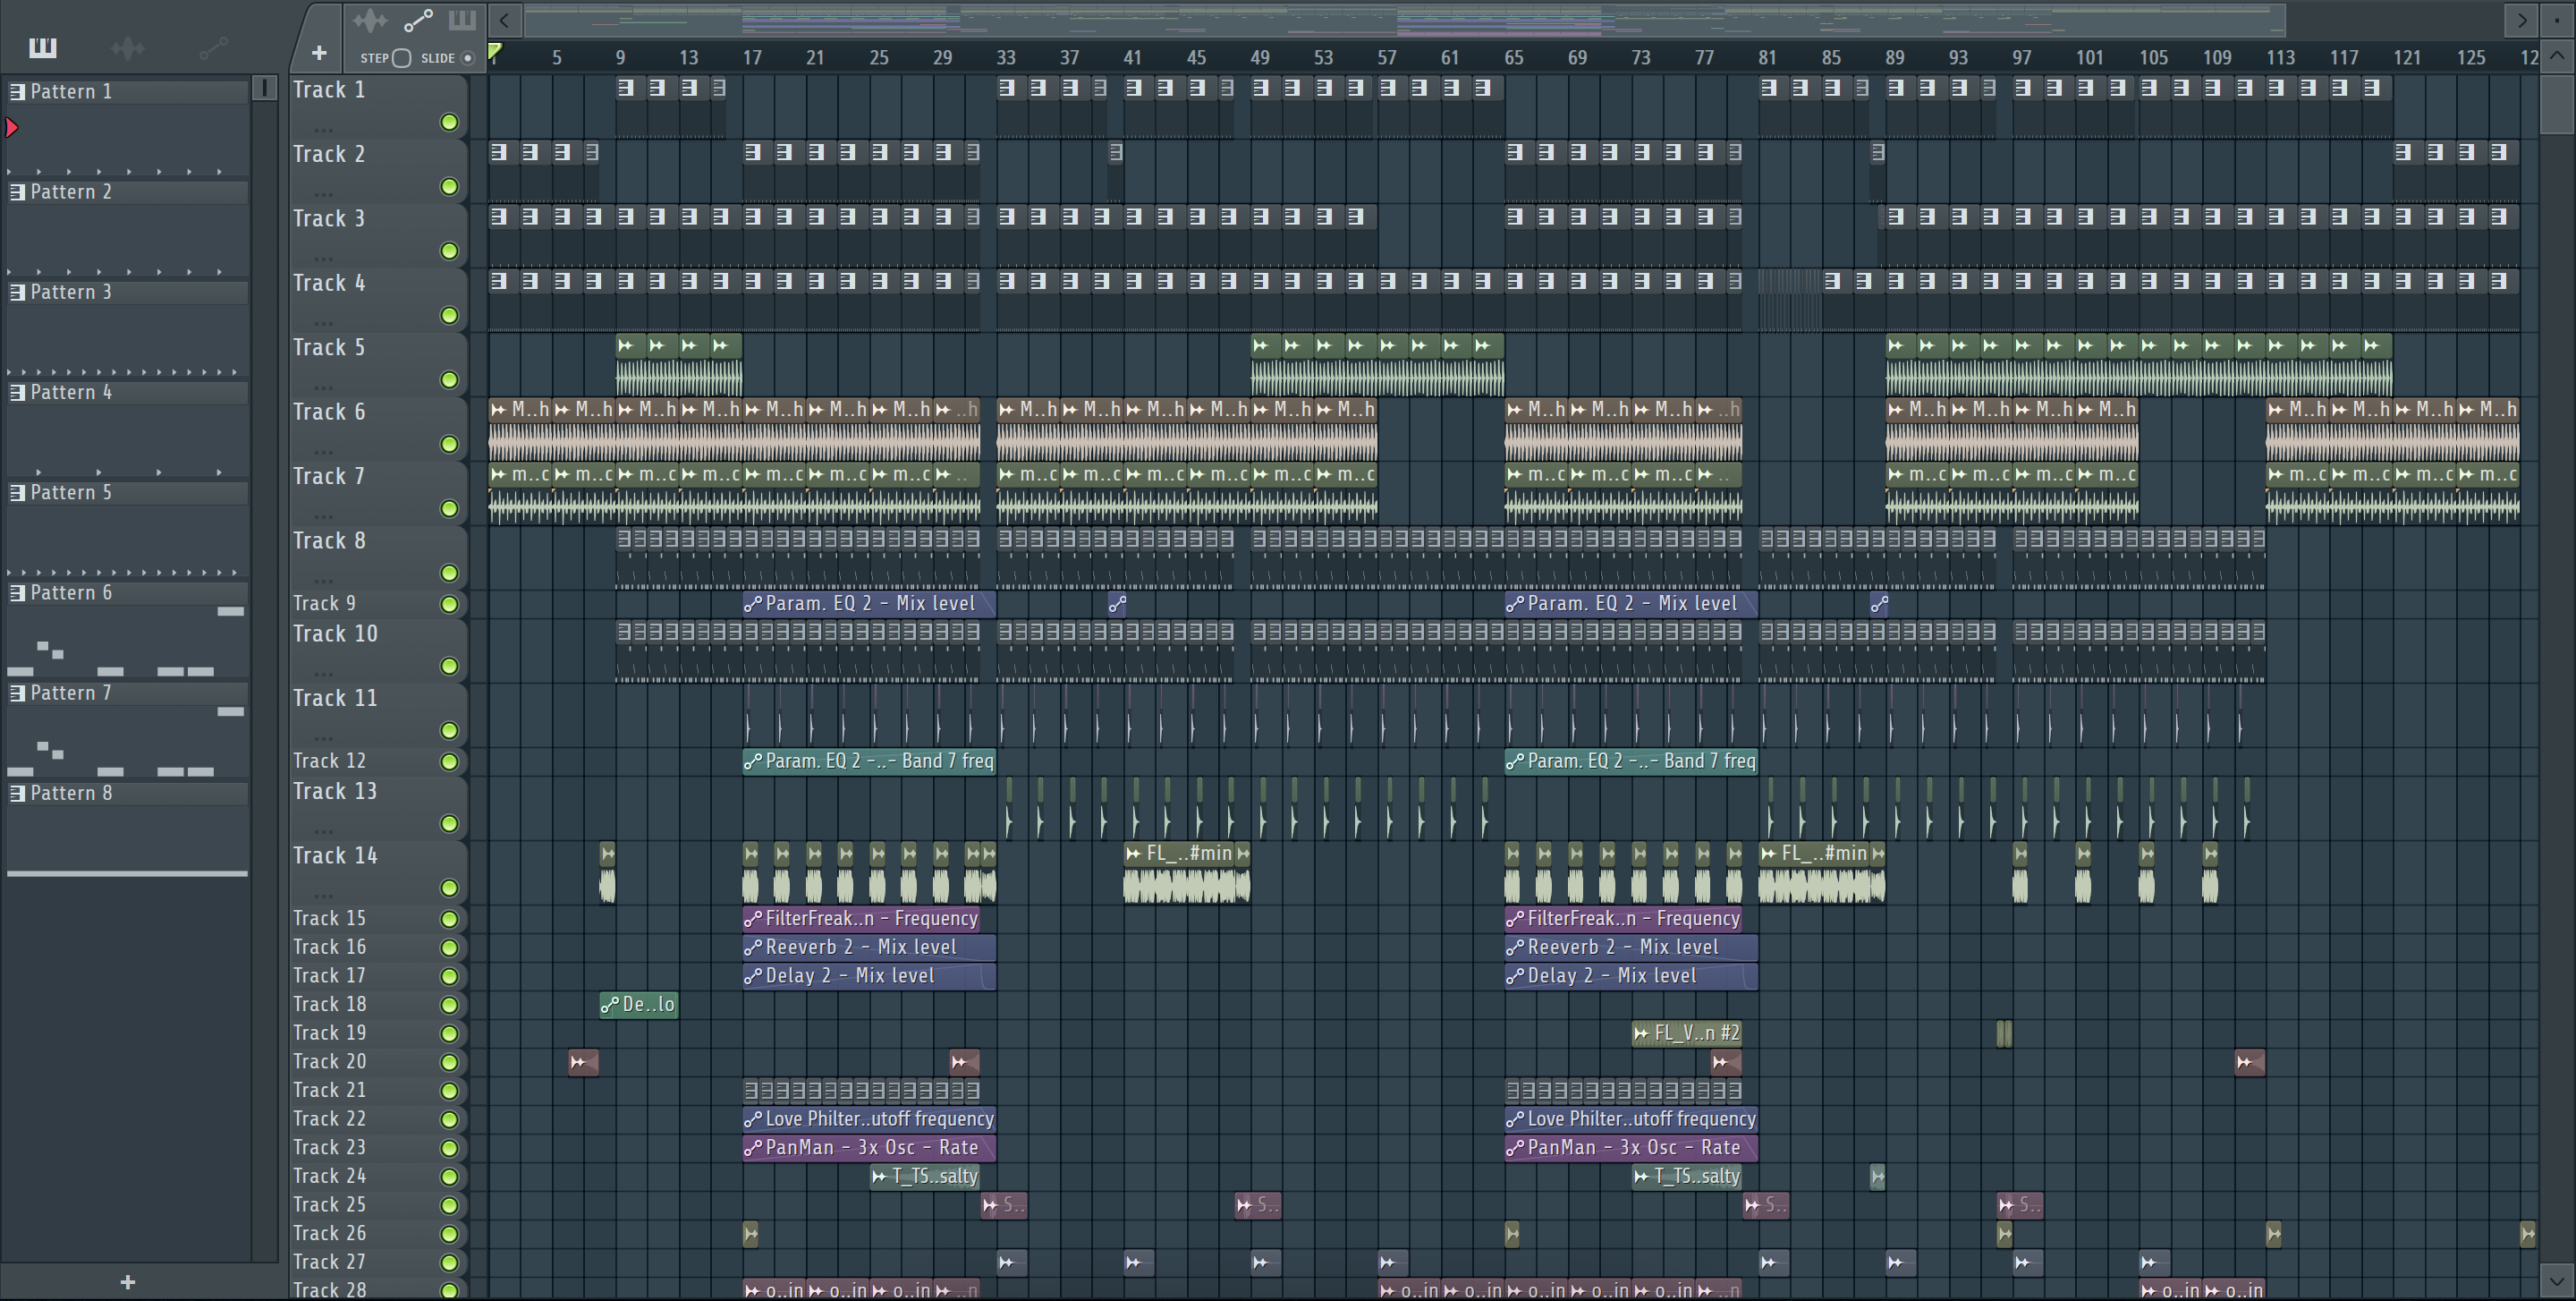This screenshot has width=2576, height=1301.
Task: Click bar 49 on the timeline ruler
Action: (x=1260, y=58)
